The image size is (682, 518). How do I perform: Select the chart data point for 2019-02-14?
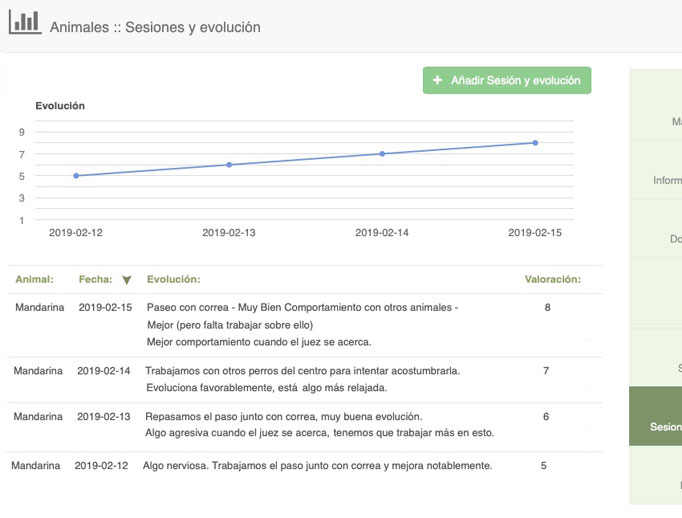coord(382,154)
